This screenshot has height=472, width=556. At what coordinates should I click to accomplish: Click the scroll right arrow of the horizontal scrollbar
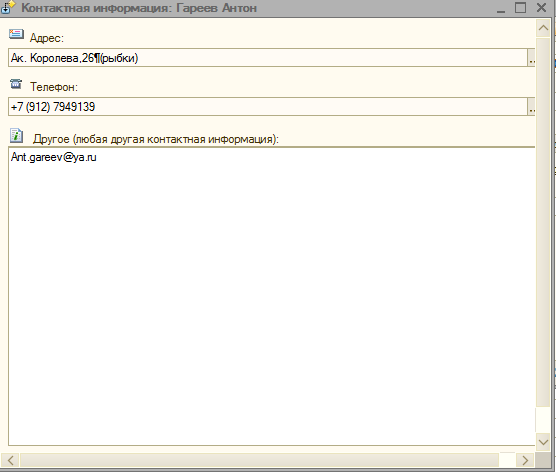pyautogui.click(x=525, y=460)
